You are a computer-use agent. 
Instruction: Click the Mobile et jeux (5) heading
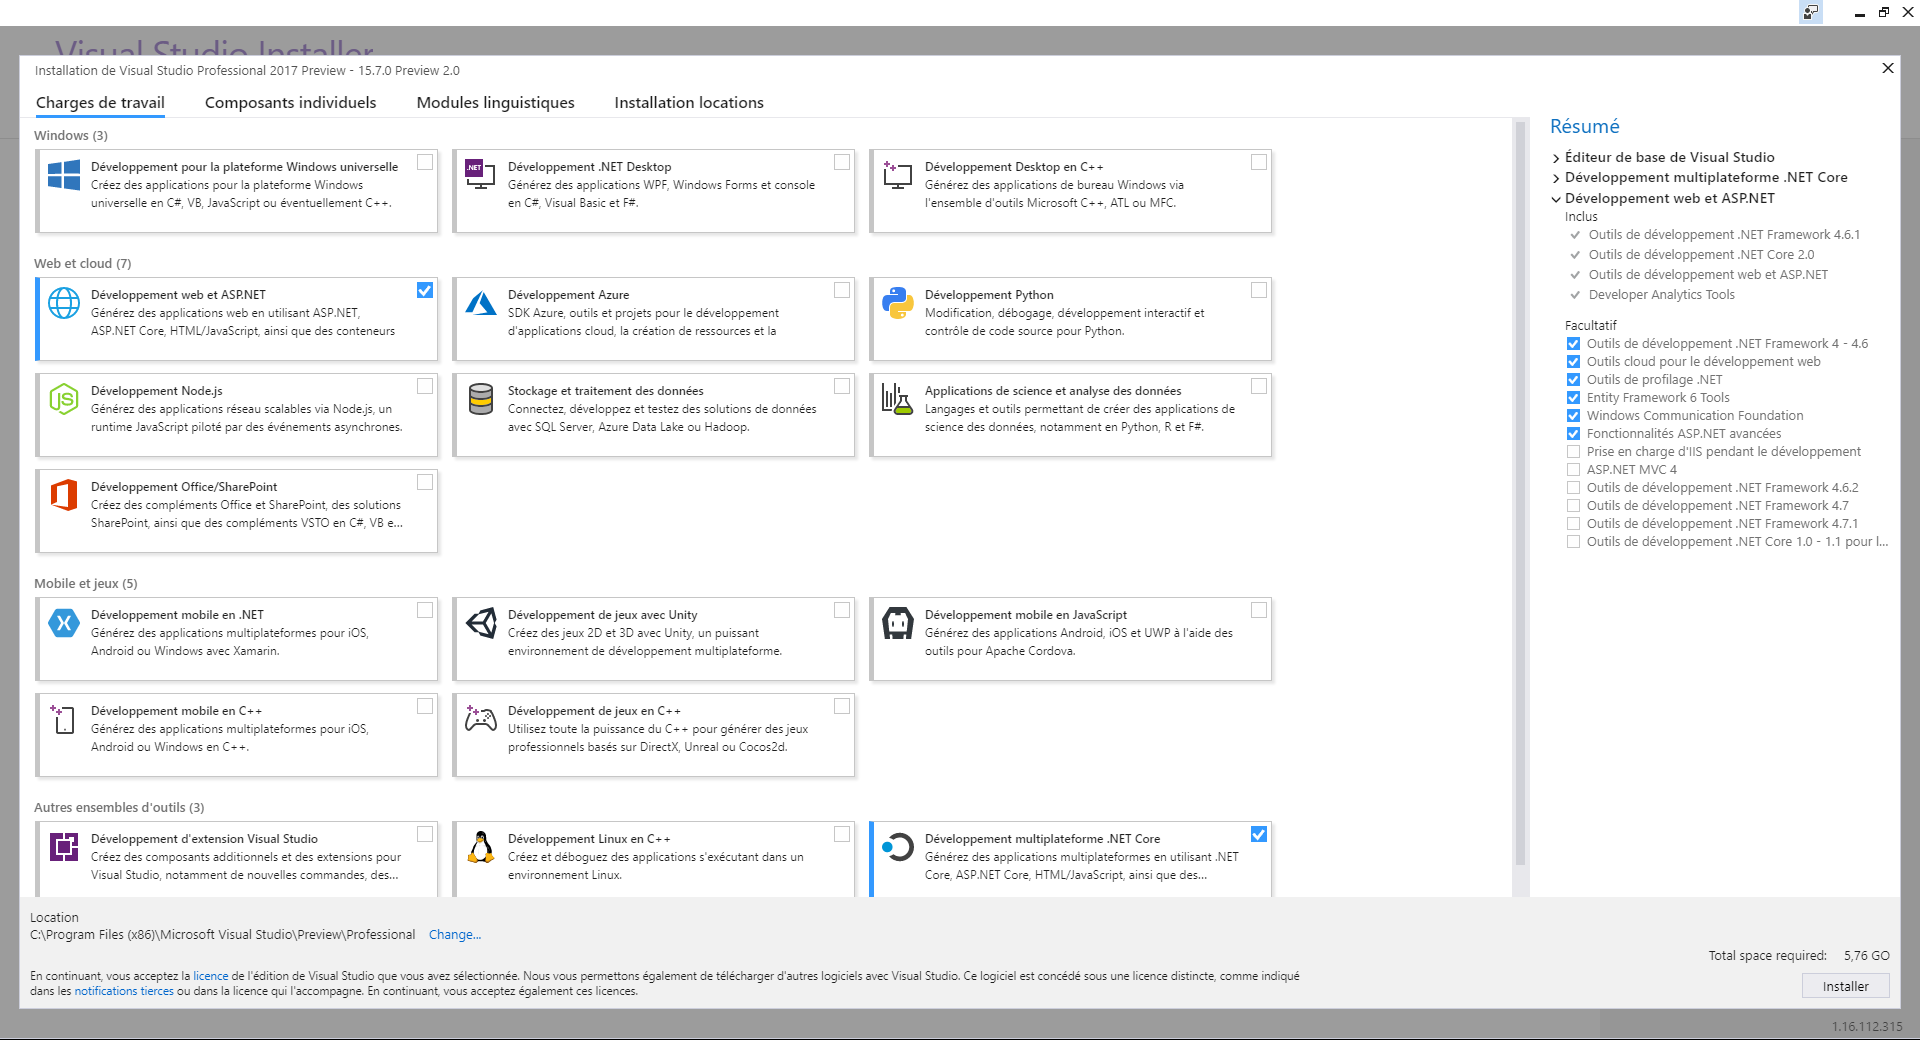(x=86, y=584)
